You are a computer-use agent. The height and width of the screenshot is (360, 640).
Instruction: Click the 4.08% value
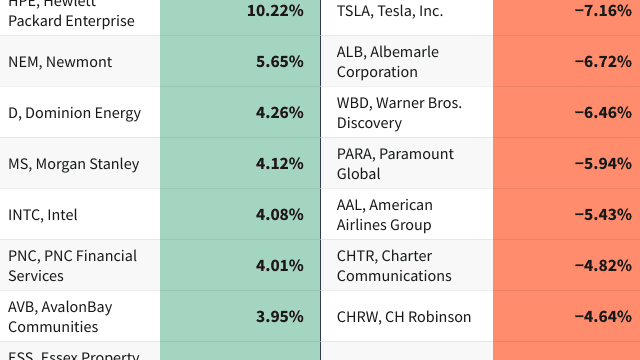280,215
